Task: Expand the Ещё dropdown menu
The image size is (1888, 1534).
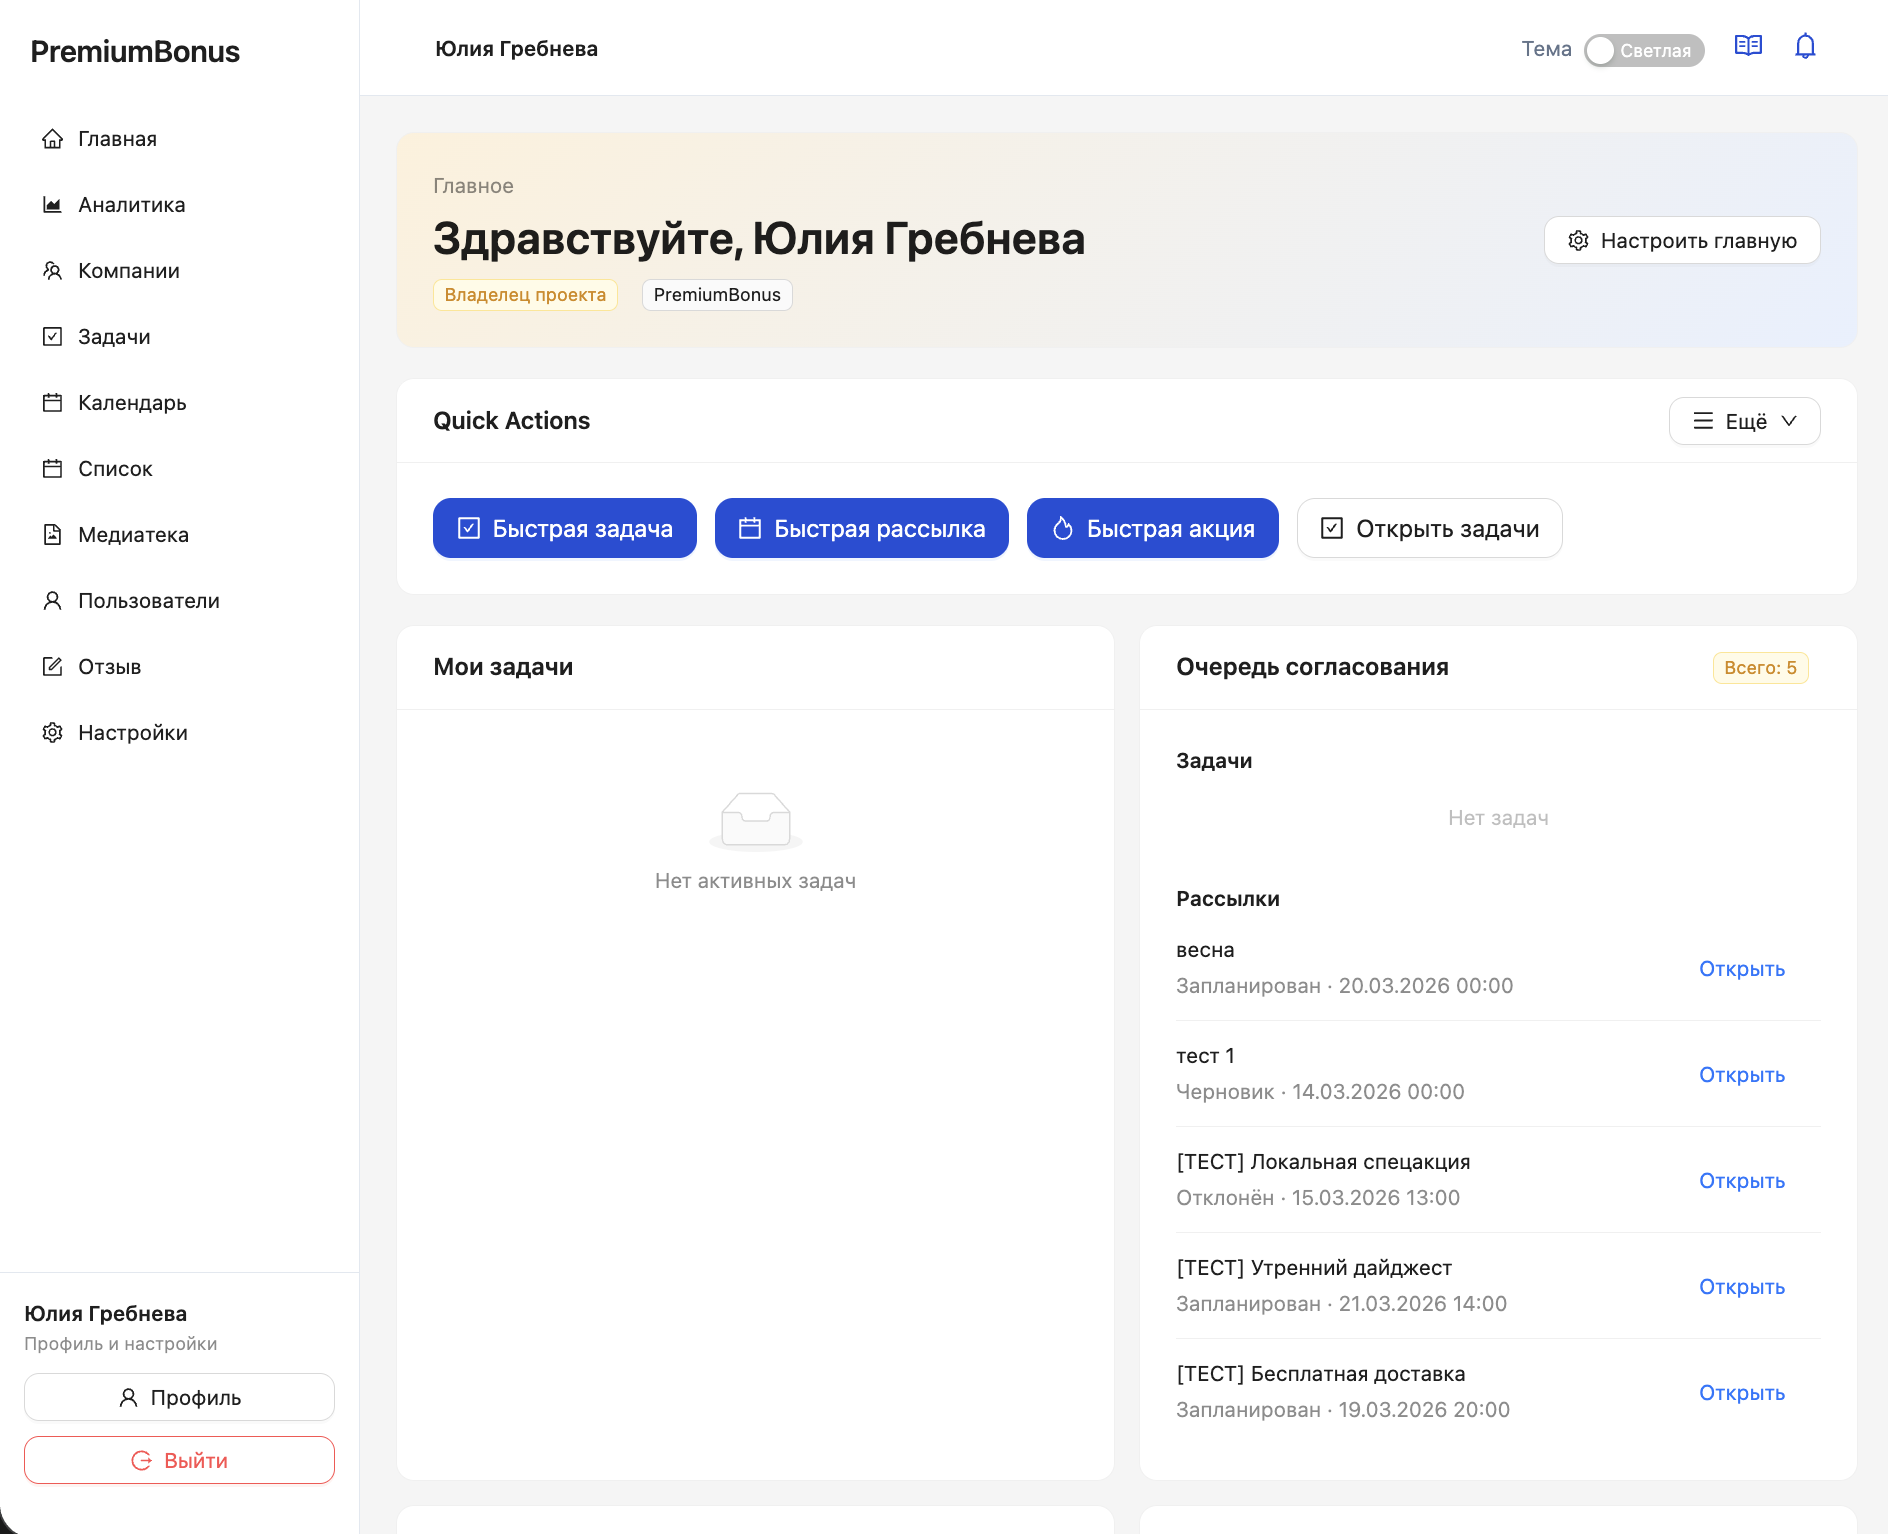Action: click(x=1744, y=421)
